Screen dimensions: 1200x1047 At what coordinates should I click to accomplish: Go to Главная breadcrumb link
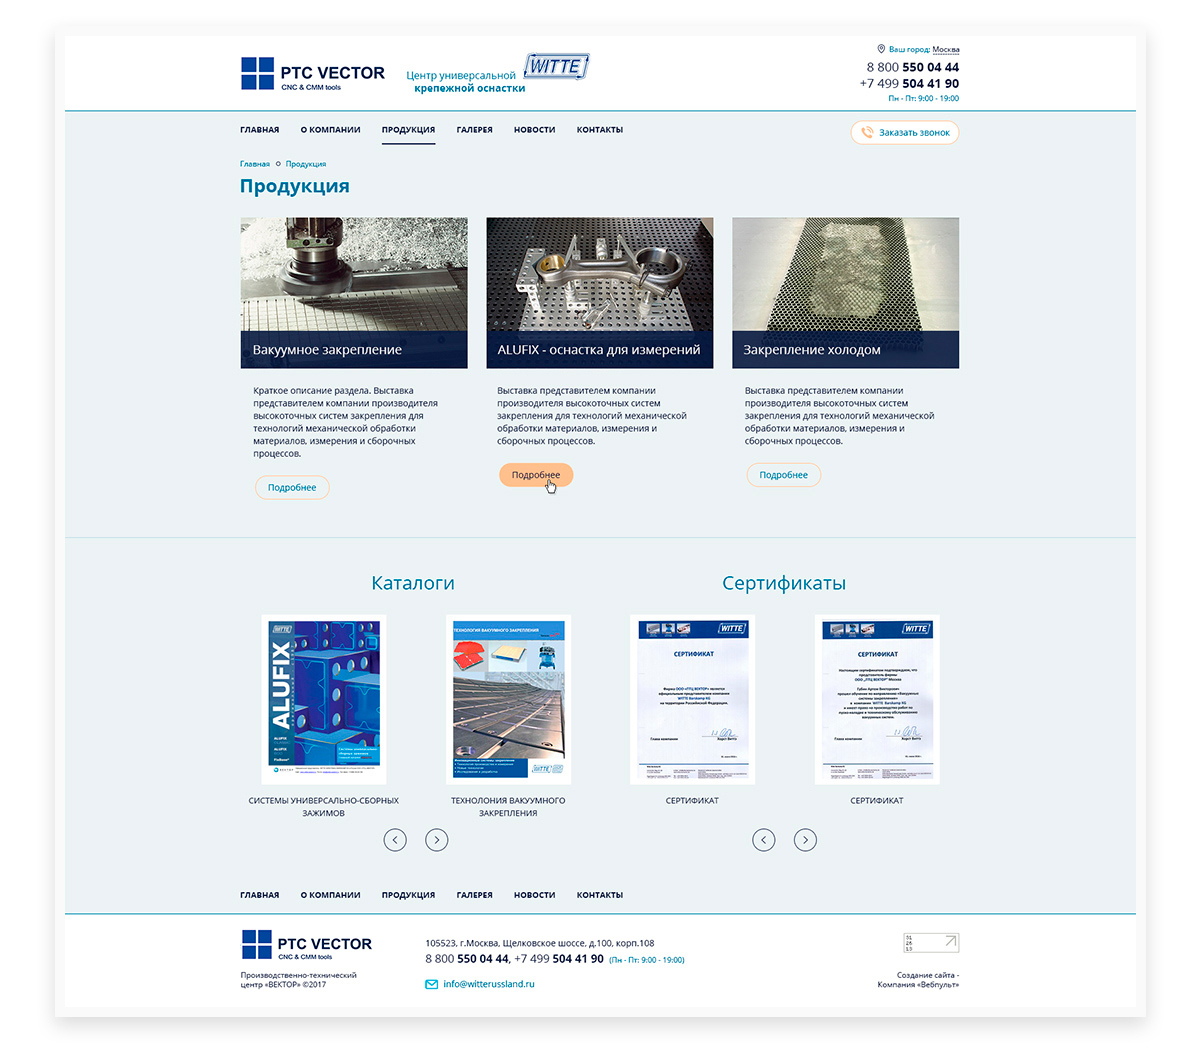[x=255, y=164]
